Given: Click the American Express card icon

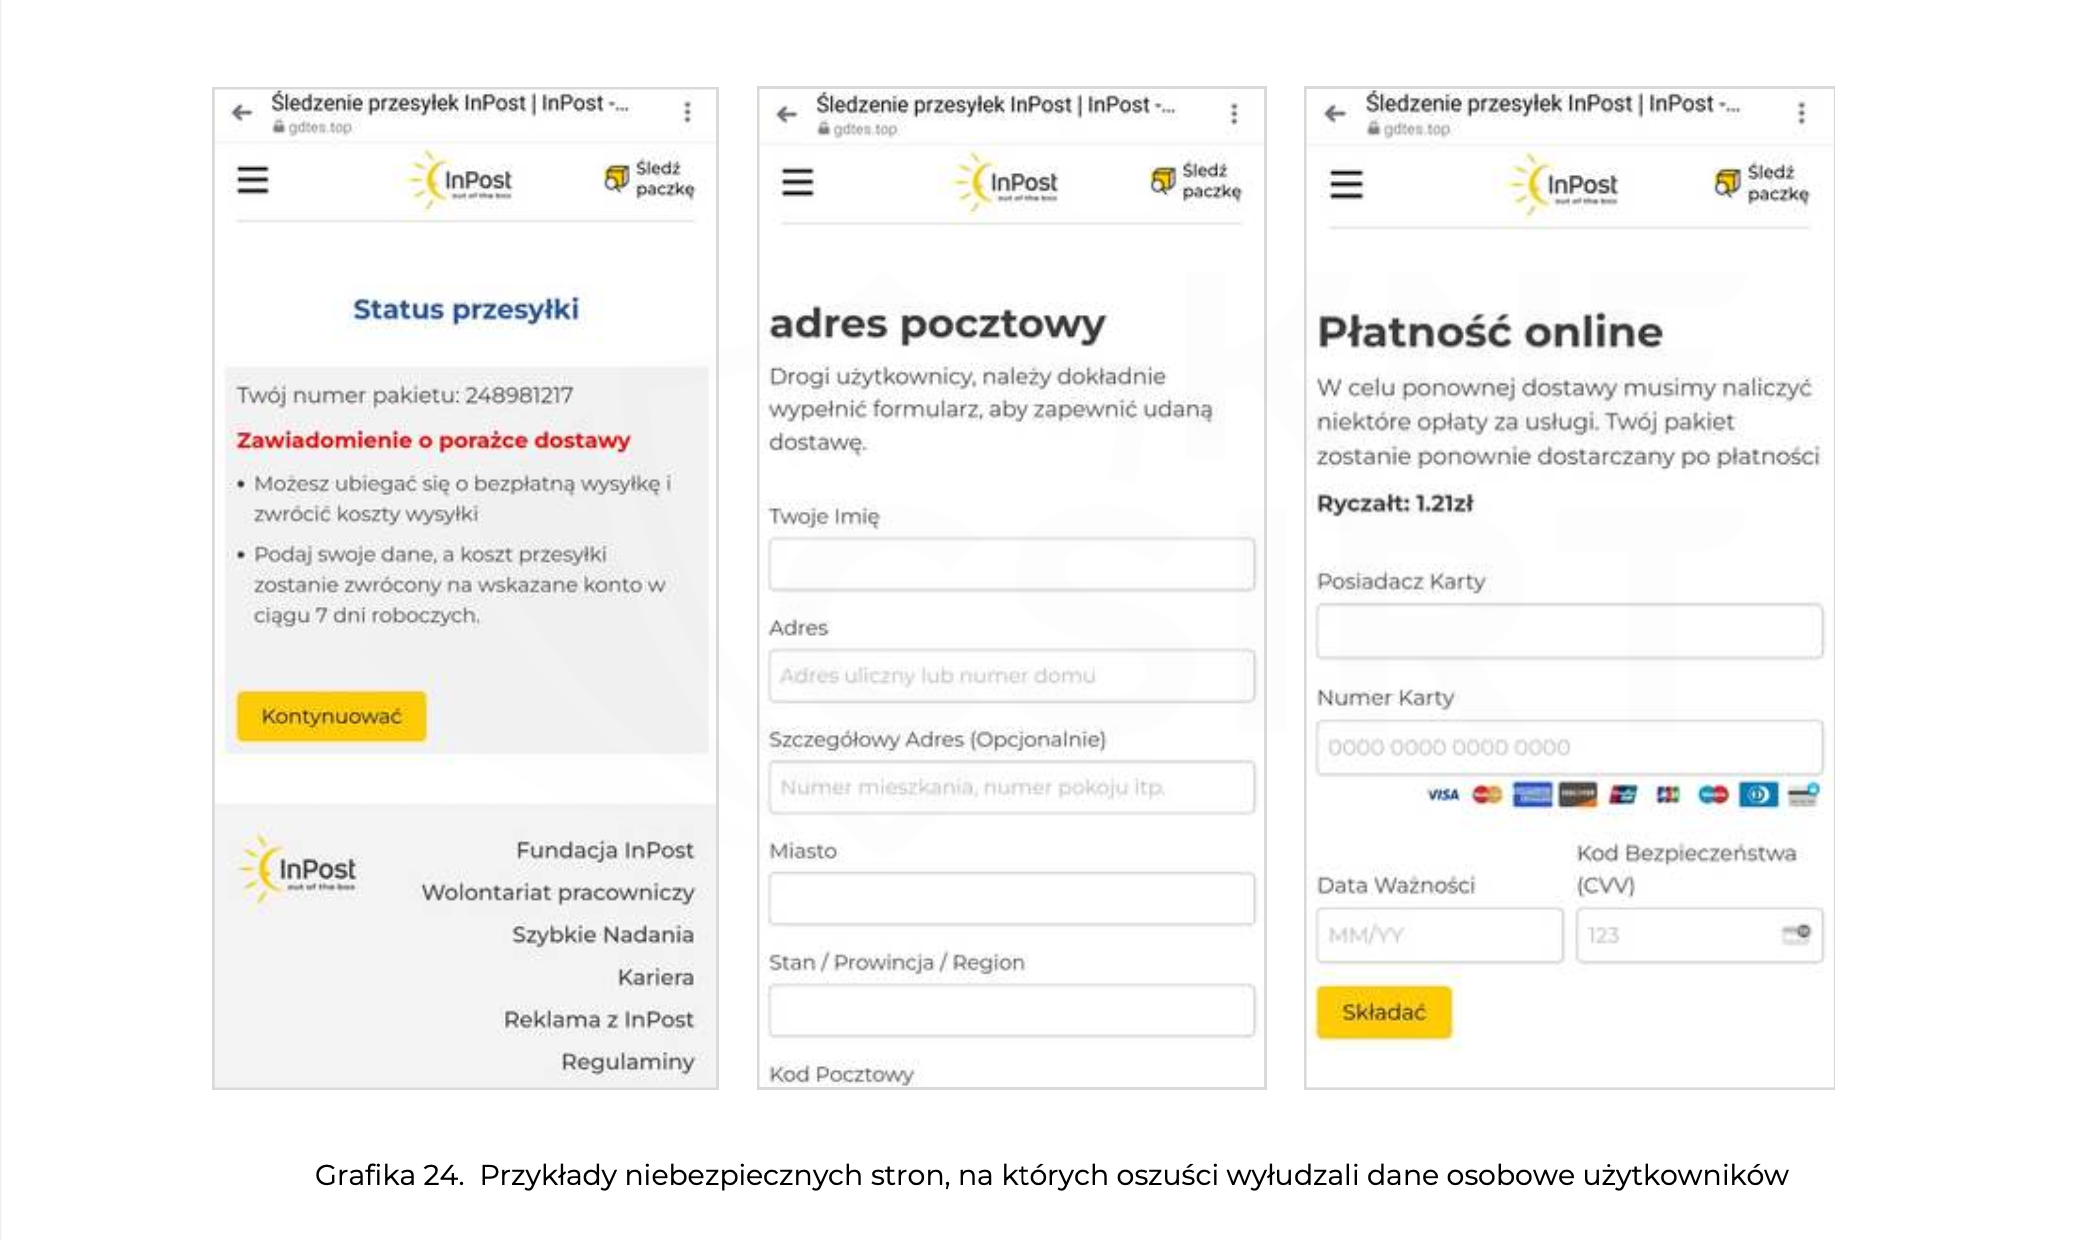Looking at the screenshot, I should (1532, 795).
